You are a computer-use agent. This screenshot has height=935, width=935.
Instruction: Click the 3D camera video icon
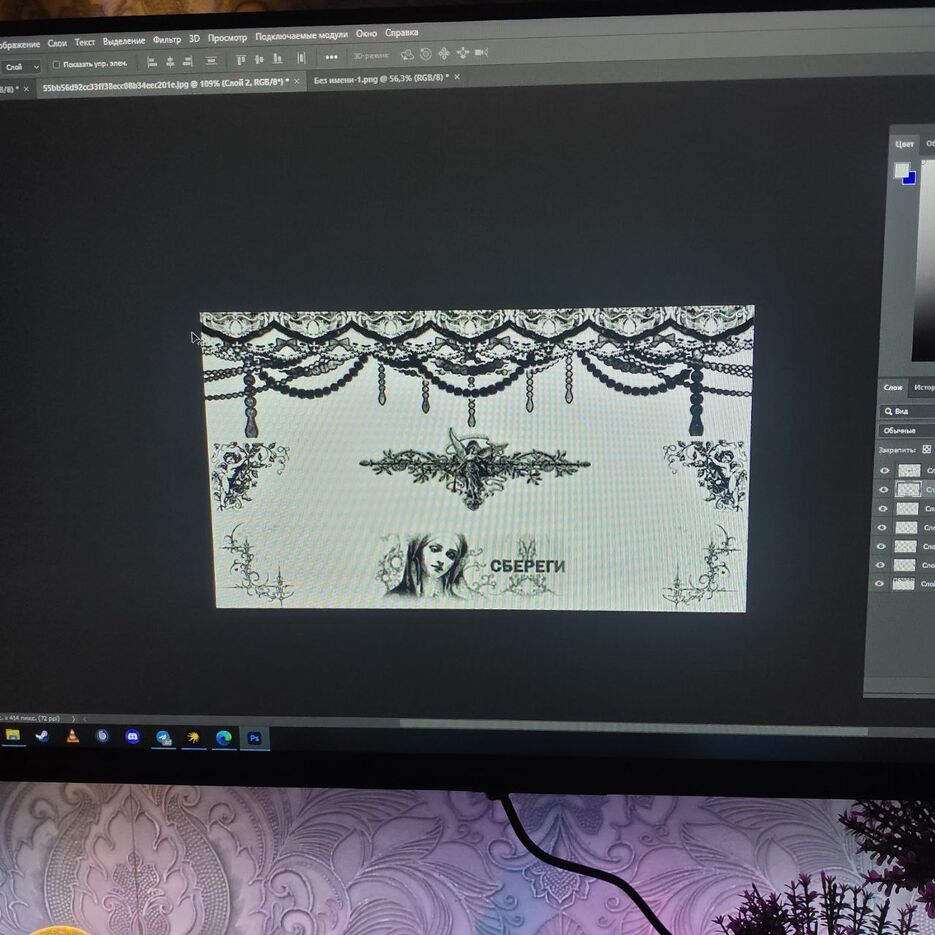(x=481, y=52)
